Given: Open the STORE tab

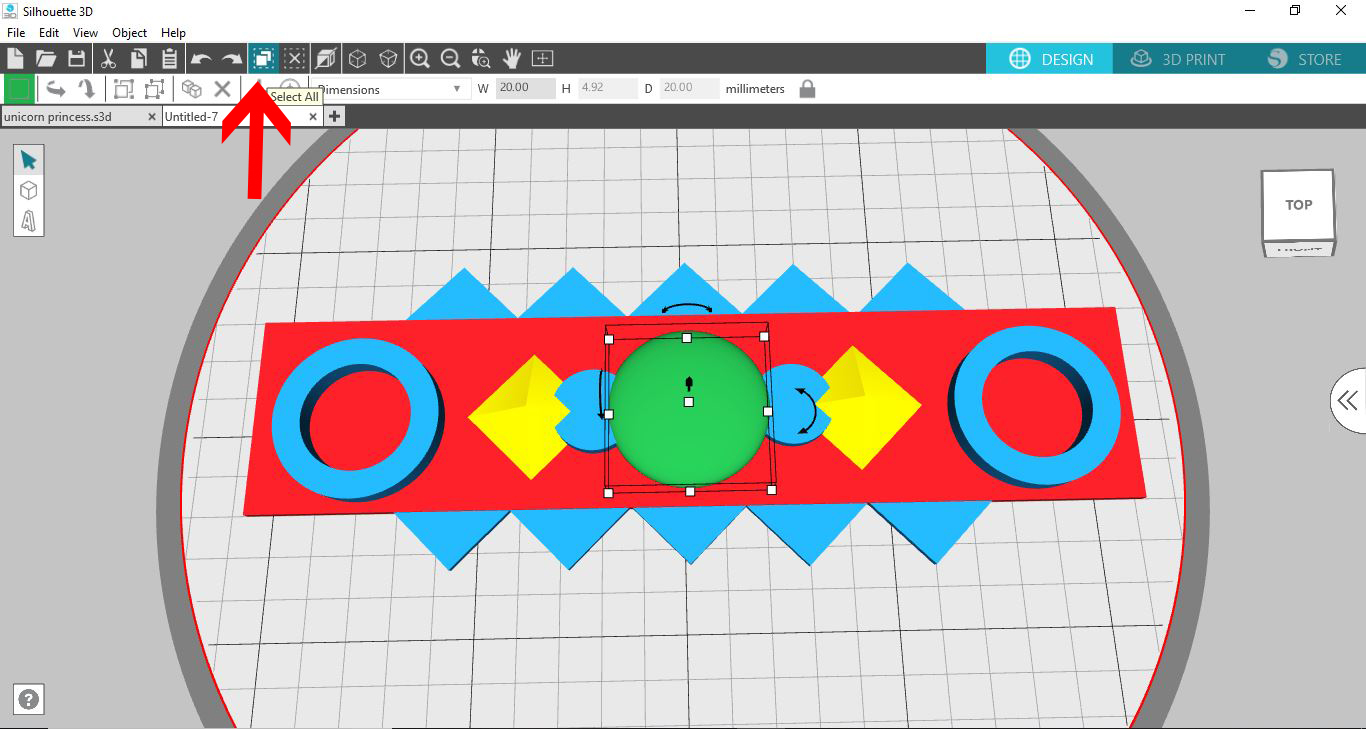Looking at the screenshot, I should pos(1303,59).
